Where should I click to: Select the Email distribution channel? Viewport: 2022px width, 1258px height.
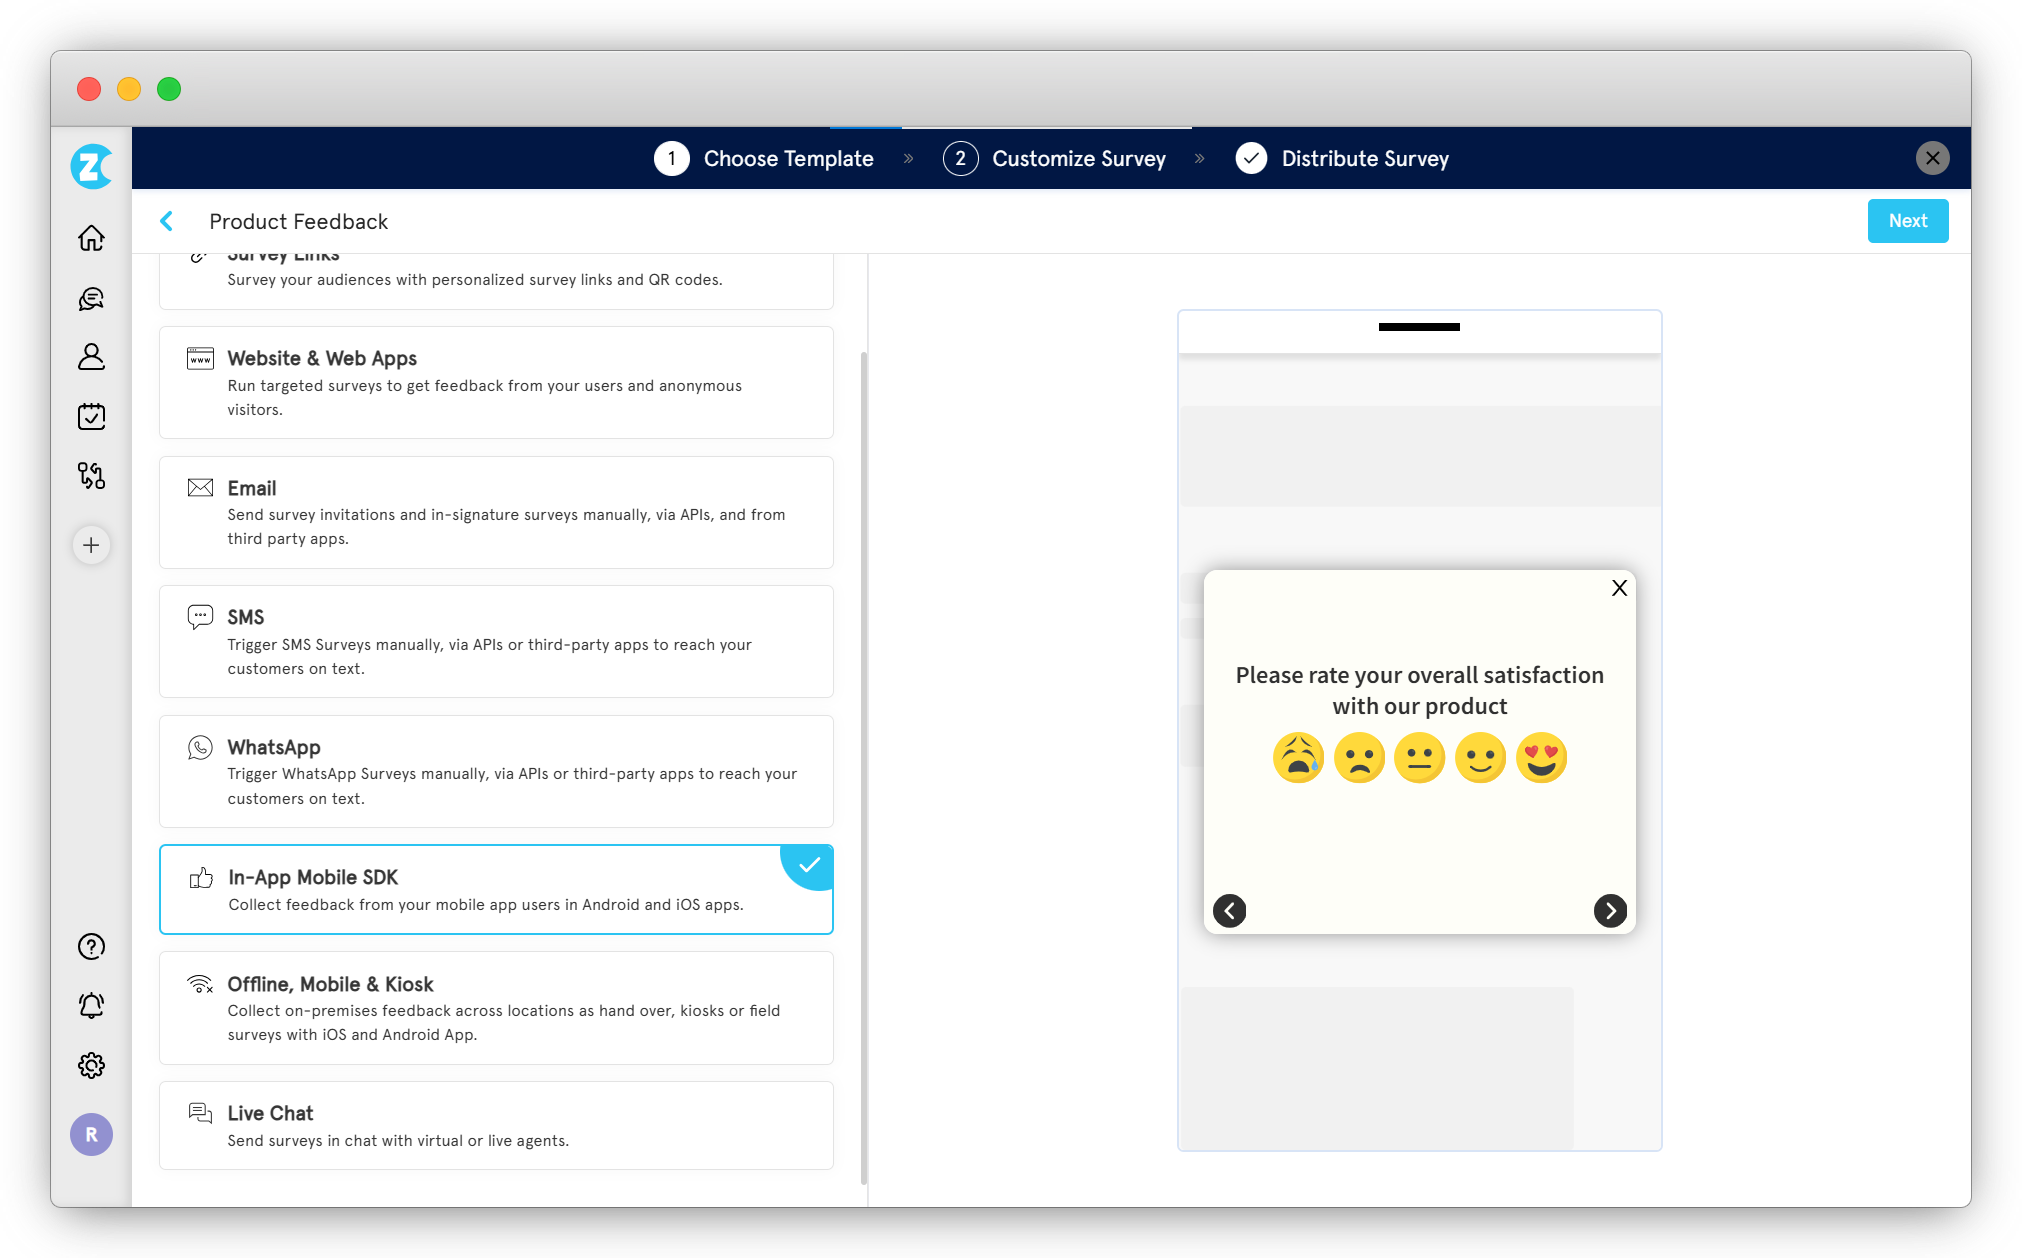point(496,512)
